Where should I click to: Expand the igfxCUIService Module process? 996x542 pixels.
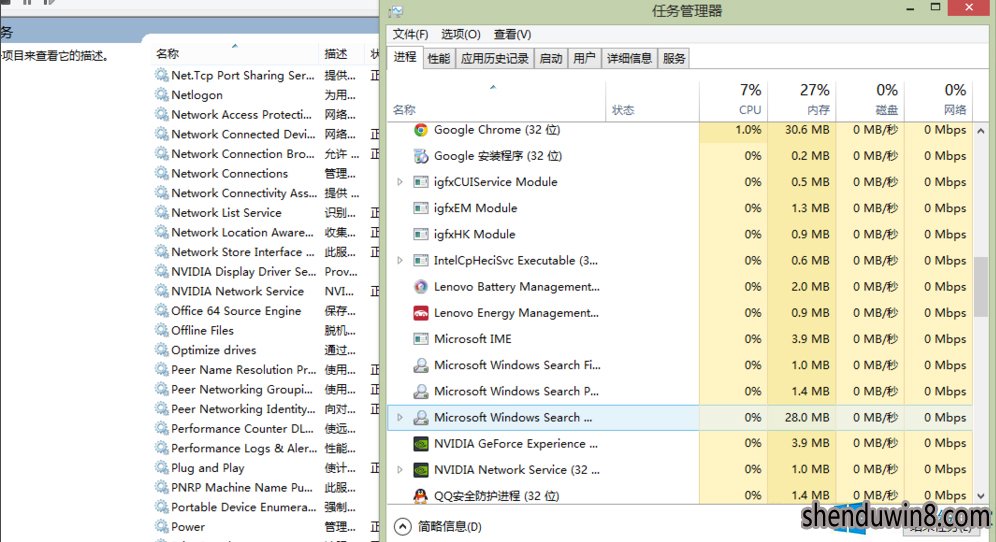[x=400, y=182]
